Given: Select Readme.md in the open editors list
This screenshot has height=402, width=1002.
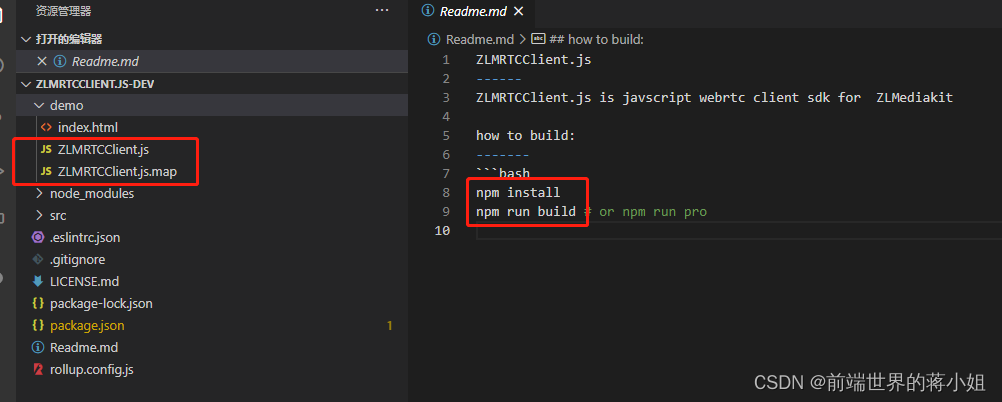Looking at the screenshot, I should coord(105,61).
